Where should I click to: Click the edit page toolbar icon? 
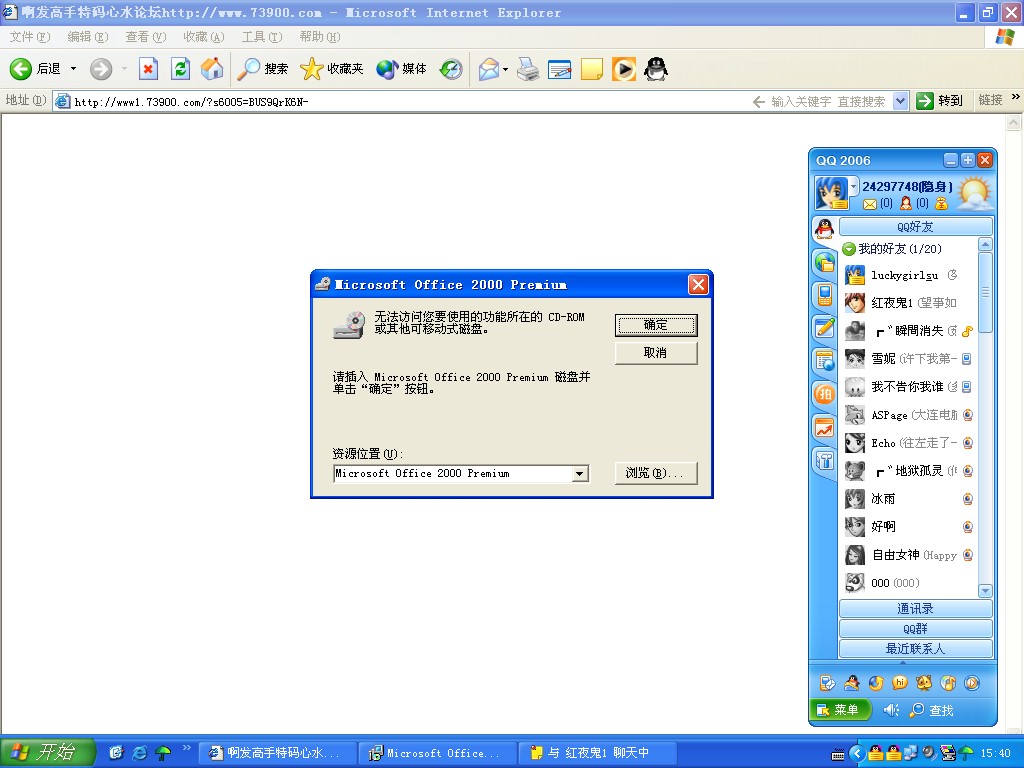pos(560,69)
